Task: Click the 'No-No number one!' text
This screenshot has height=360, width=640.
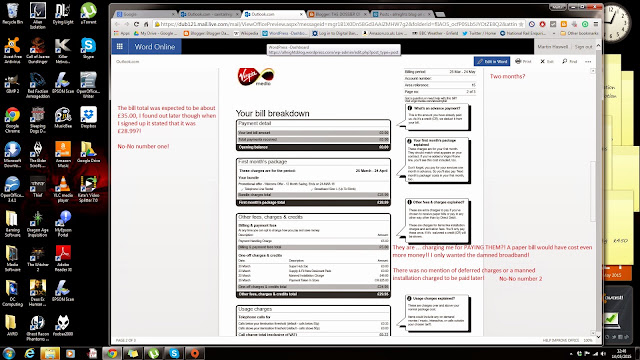Action: [x=143, y=146]
